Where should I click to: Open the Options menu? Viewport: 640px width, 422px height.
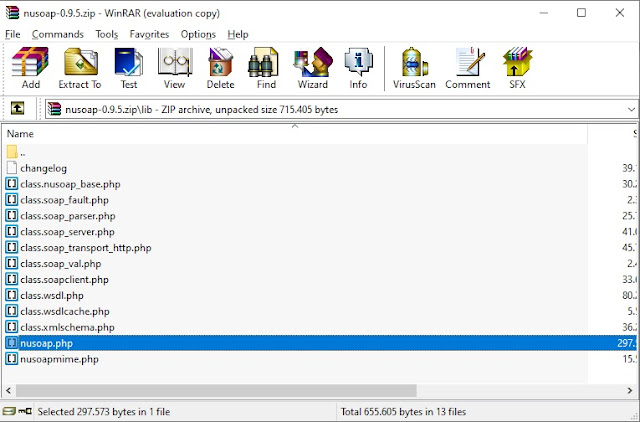click(198, 34)
